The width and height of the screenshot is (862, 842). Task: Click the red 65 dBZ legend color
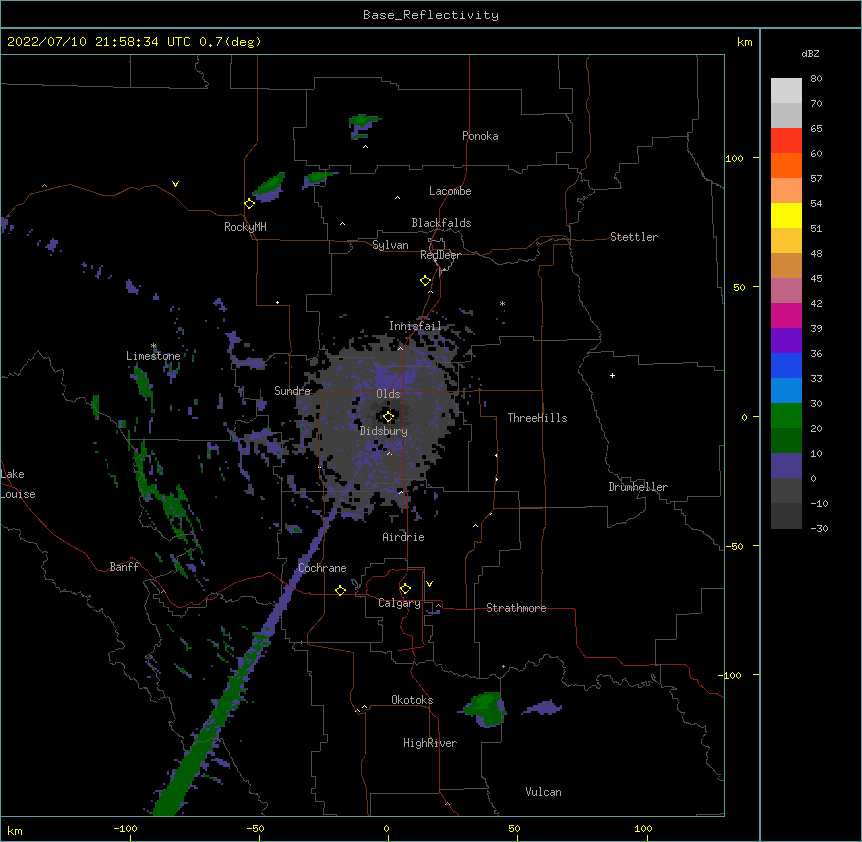coord(786,141)
